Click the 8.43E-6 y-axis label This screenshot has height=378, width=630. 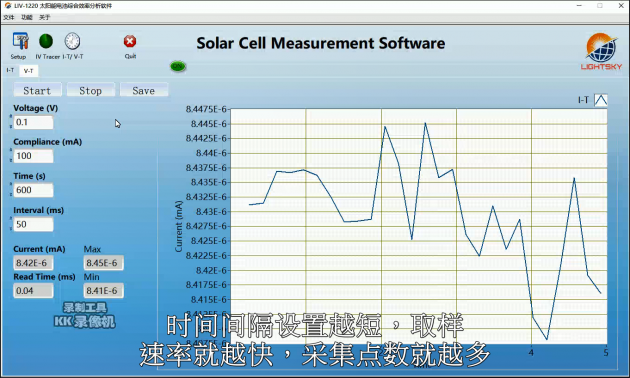(211, 211)
